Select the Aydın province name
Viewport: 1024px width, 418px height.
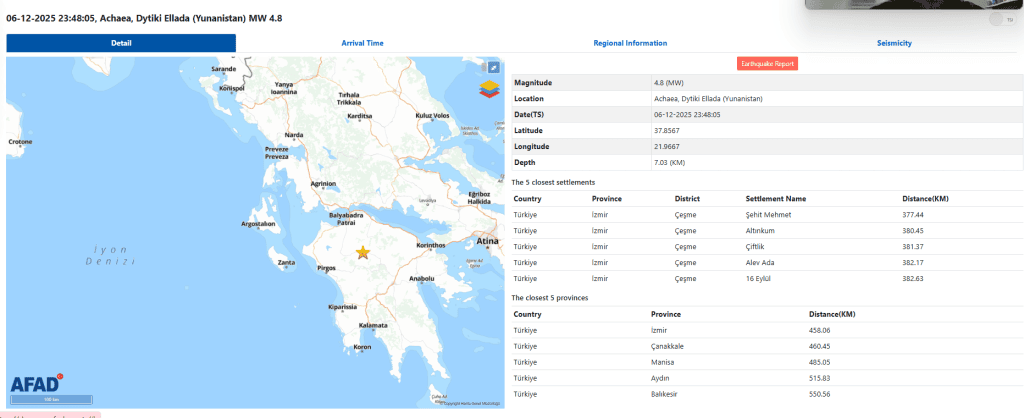point(660,378)
